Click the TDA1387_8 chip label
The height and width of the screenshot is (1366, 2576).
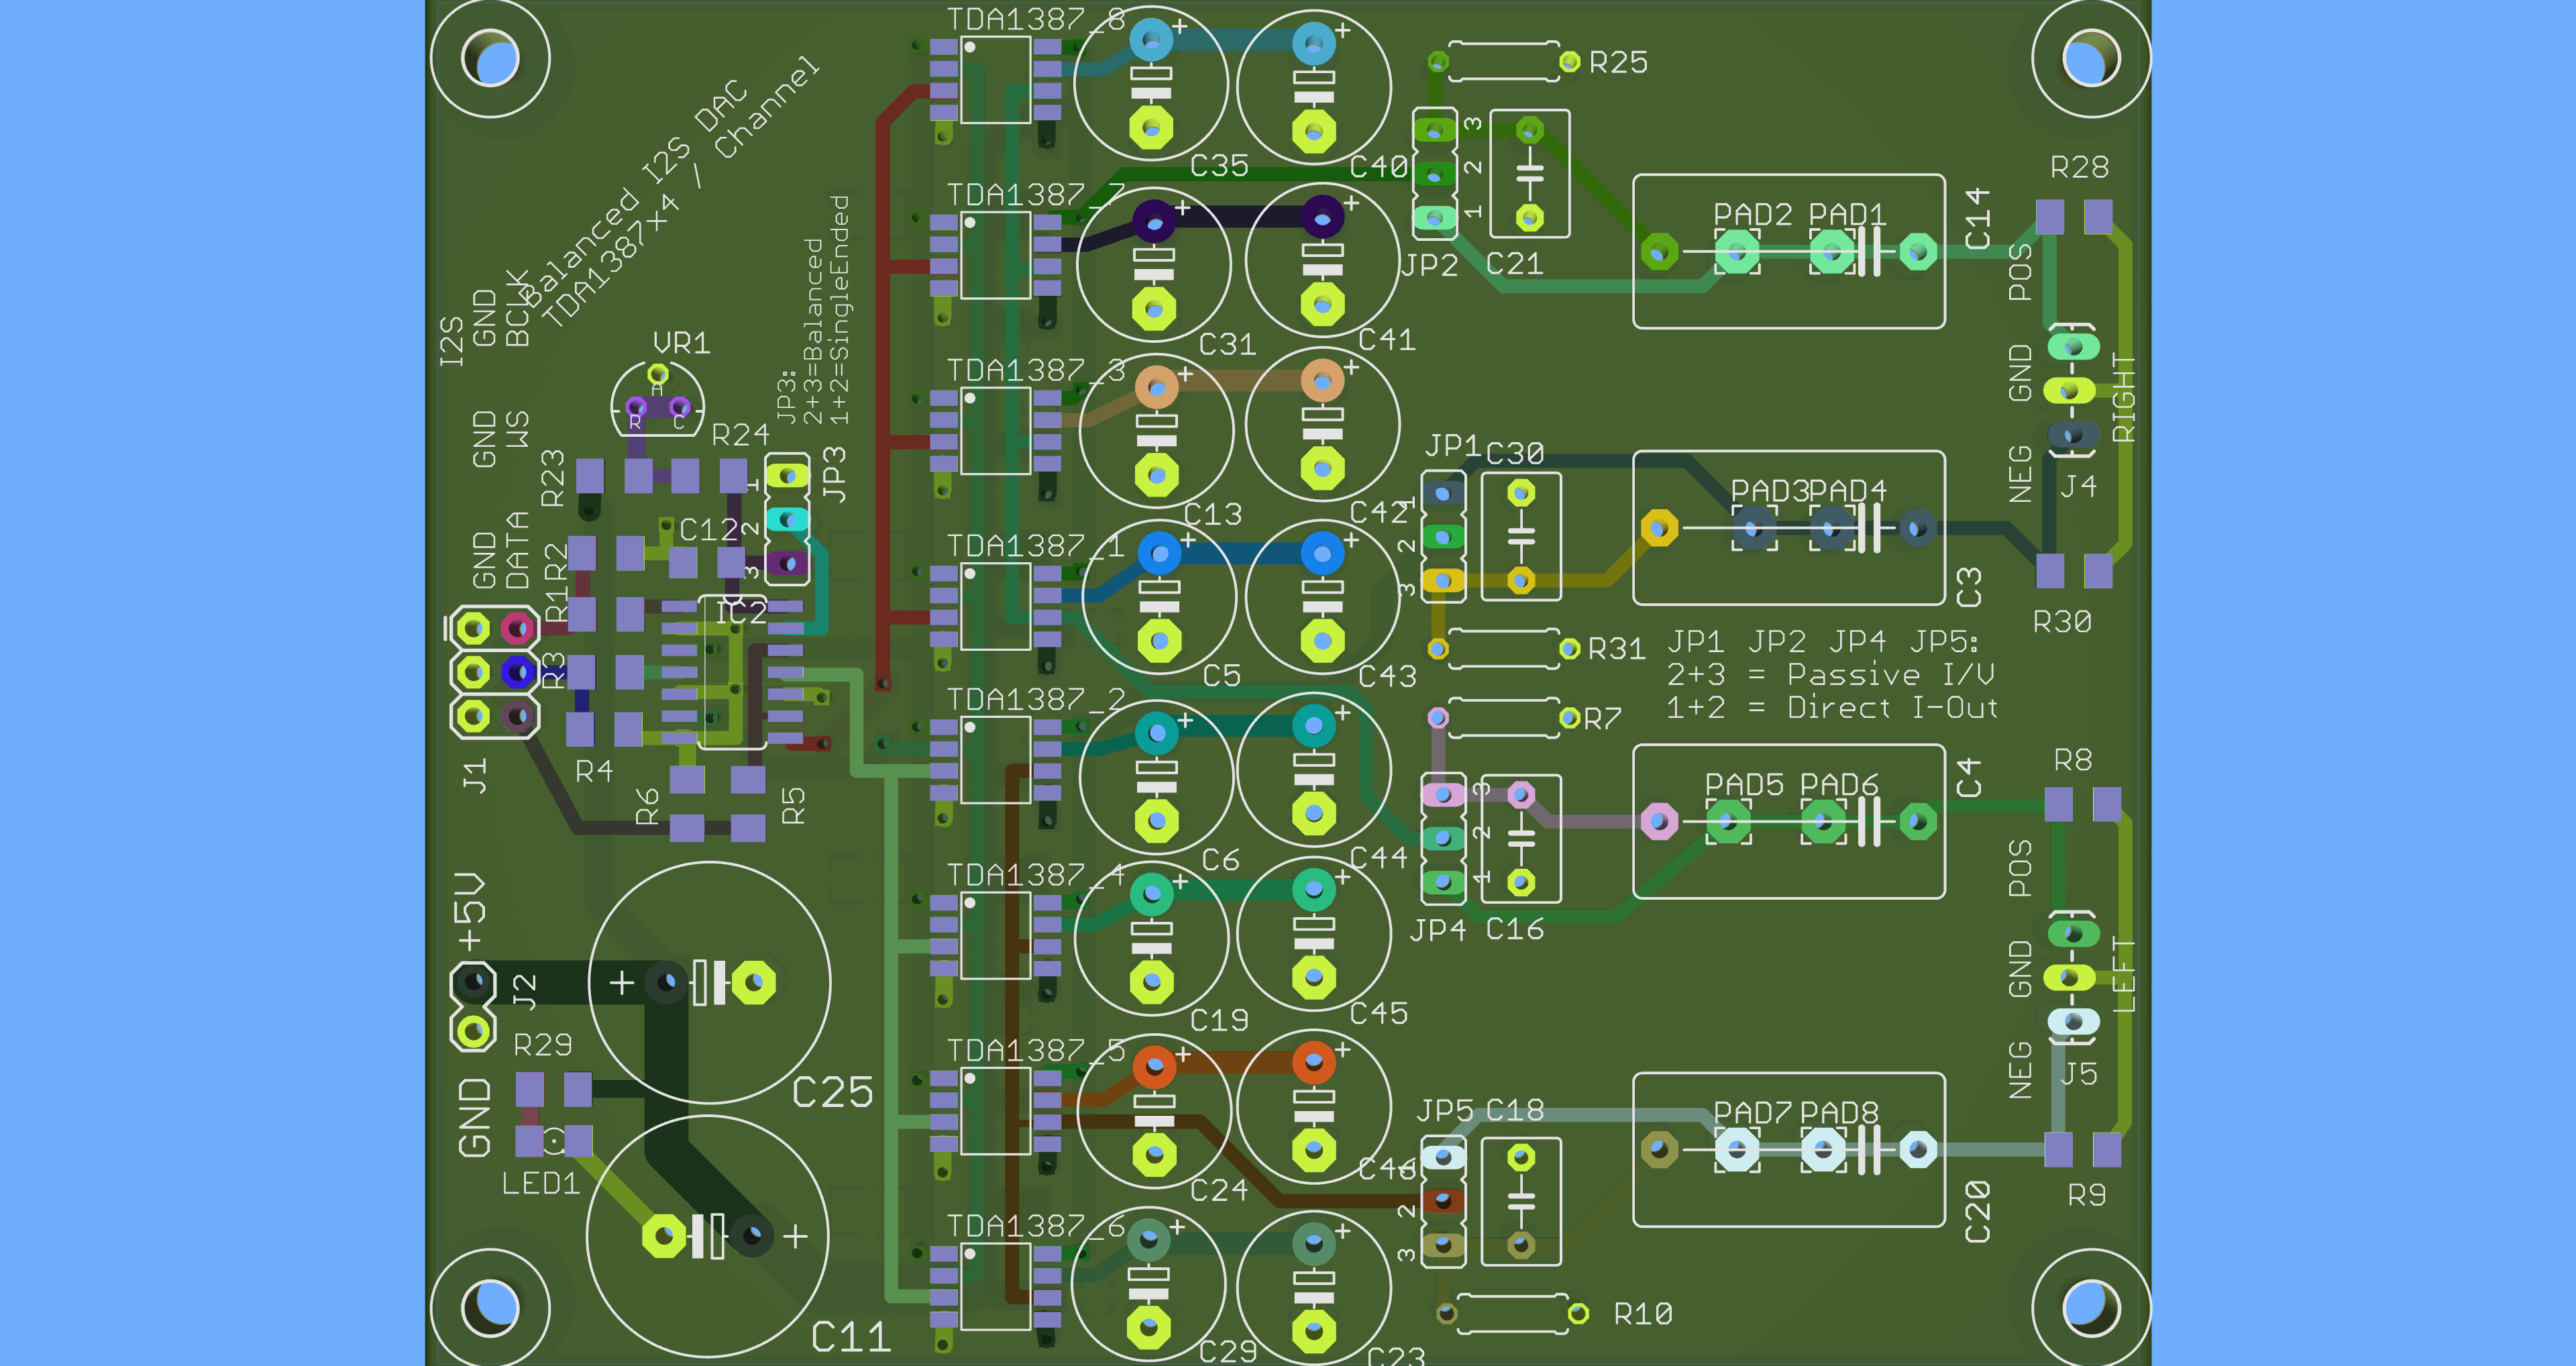[1036, 19]
